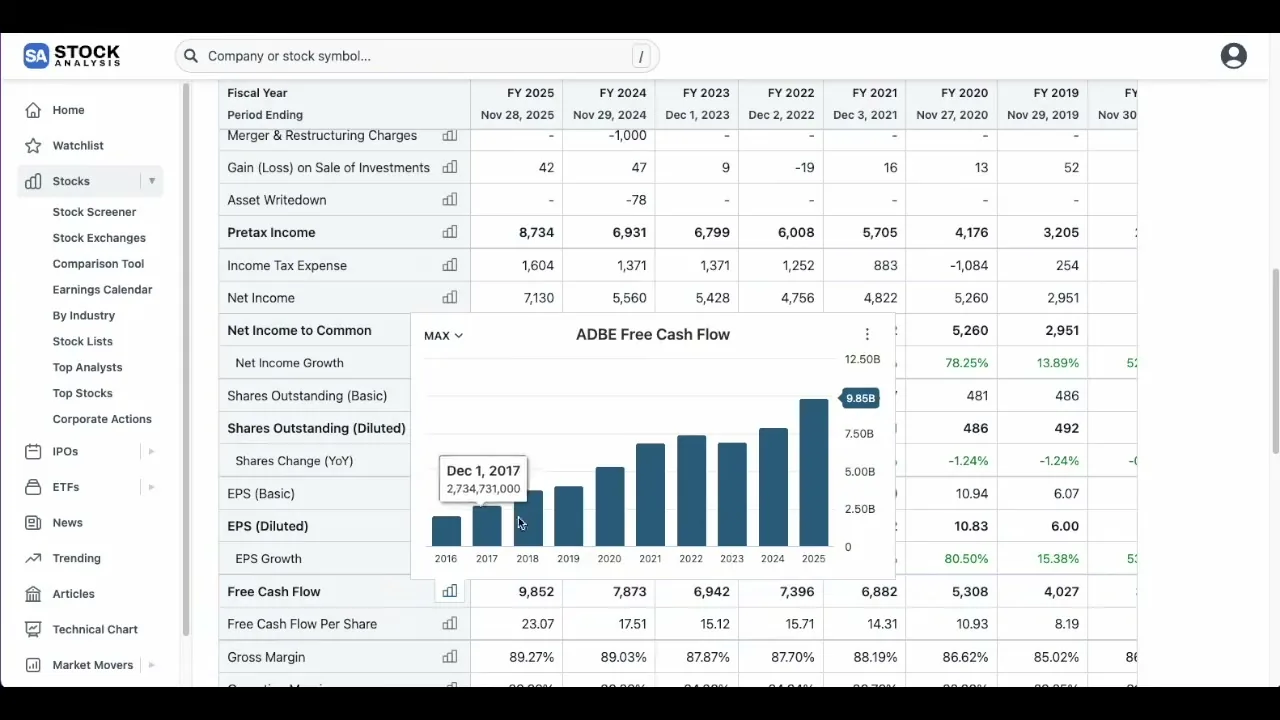
Task: Show chart for Asset Writedown row
Action: pyautogui.click(x=450, y=200)
